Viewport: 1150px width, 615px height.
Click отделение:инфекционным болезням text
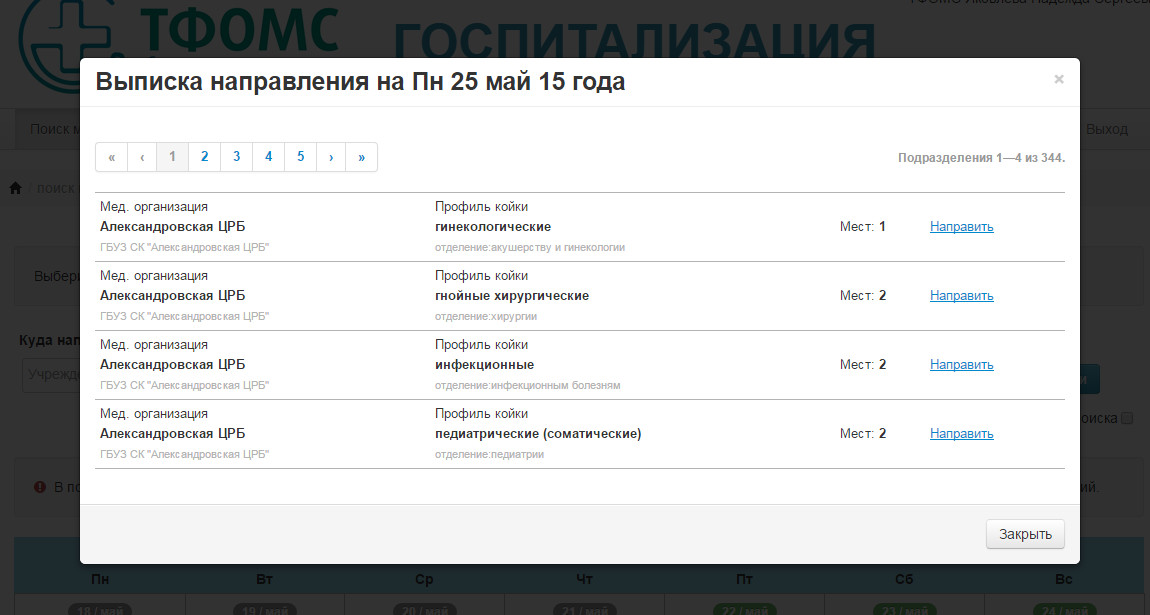click(x=527, y=385)
